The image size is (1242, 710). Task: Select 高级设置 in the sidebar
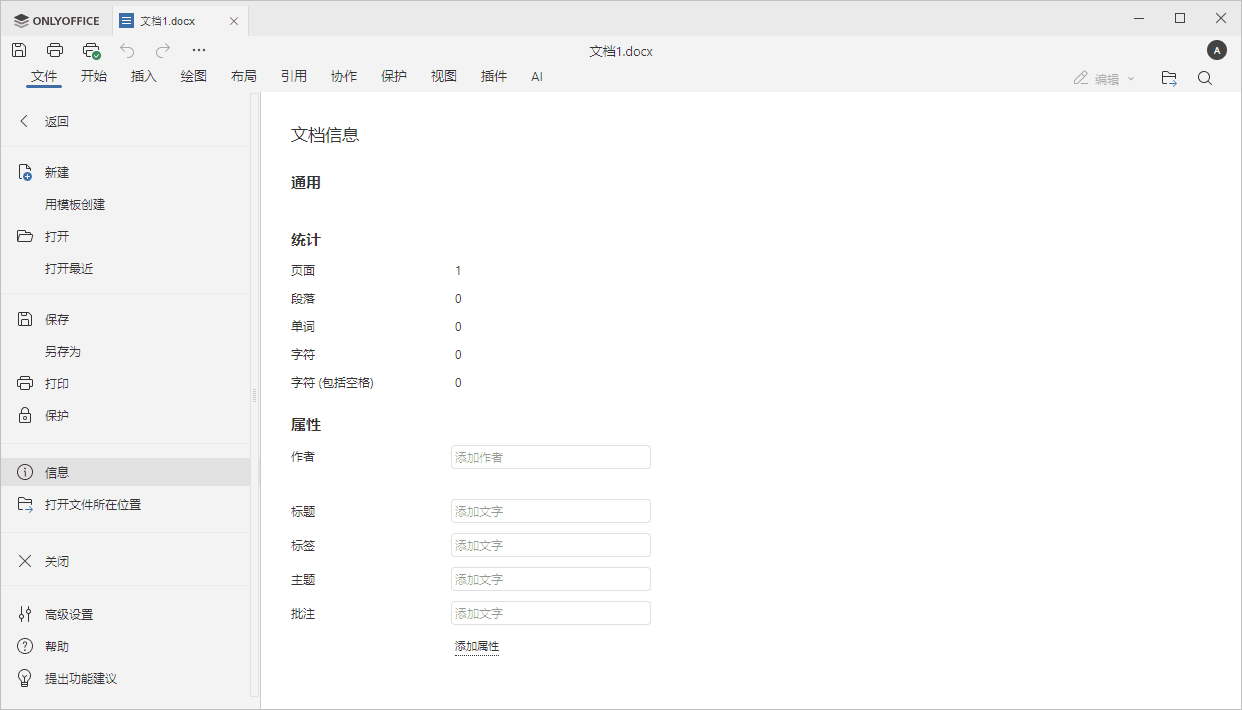click(69, 614)
